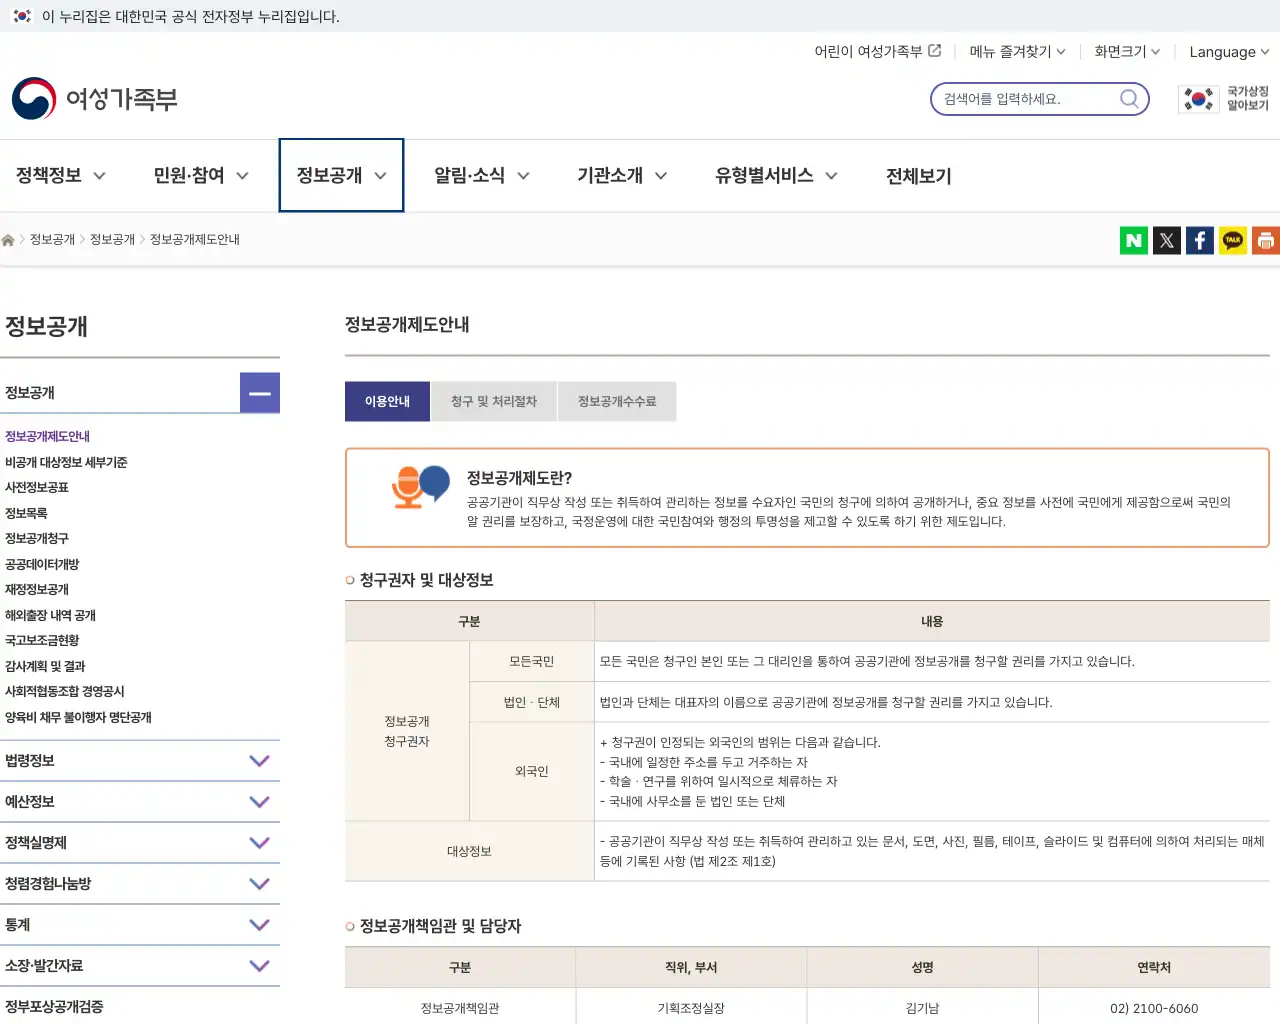Screen dimensions: 1280x1024
Task: Select the 이용안내 tab
Action: click(387, 401)
